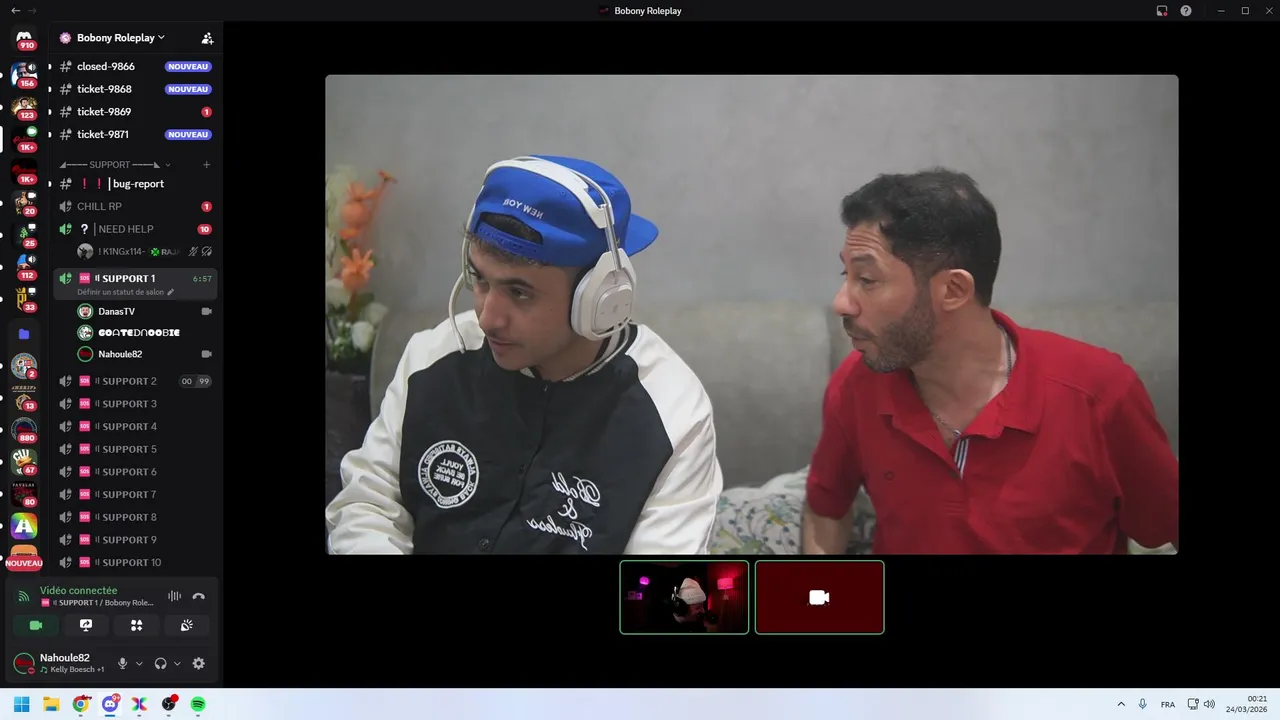Open Chrome from taskbar
1280x720 pixels.
pos(81,704)
